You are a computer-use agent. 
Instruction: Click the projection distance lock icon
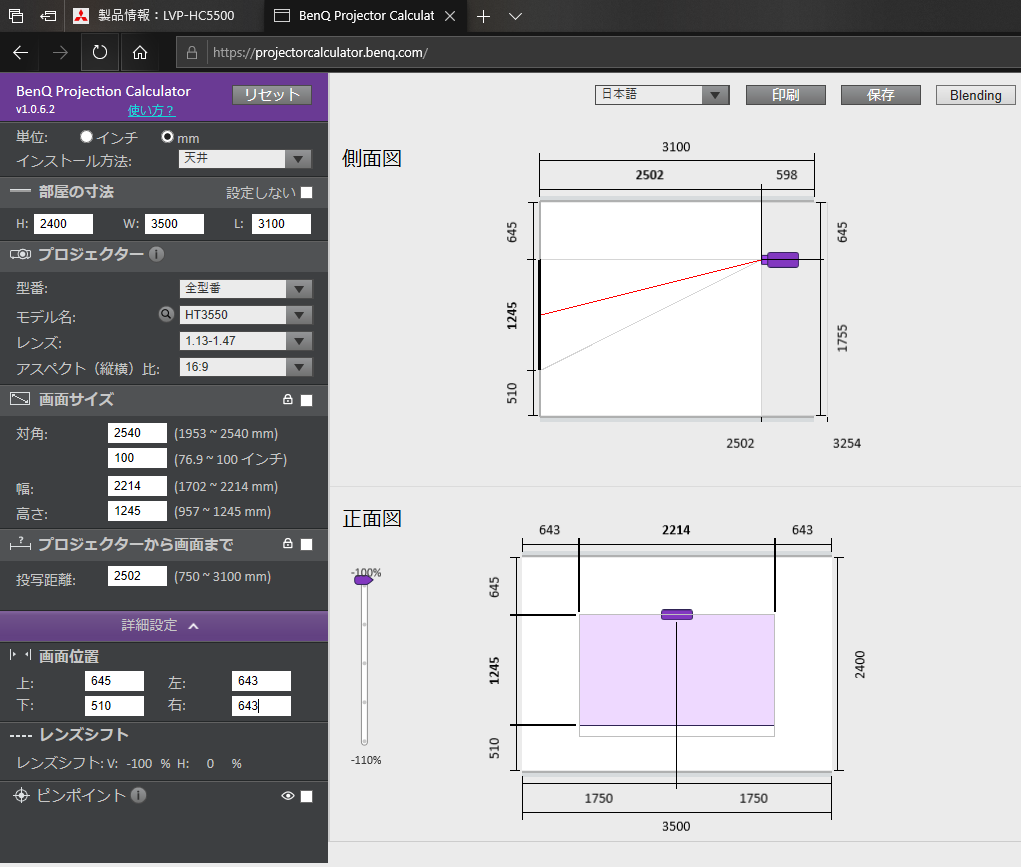click(288, 543)
